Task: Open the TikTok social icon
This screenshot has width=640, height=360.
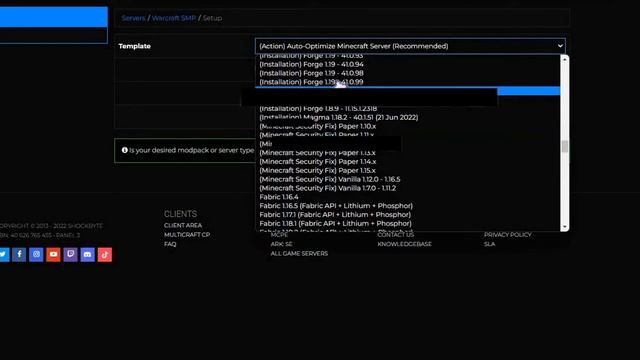Action: click(104, 255)
